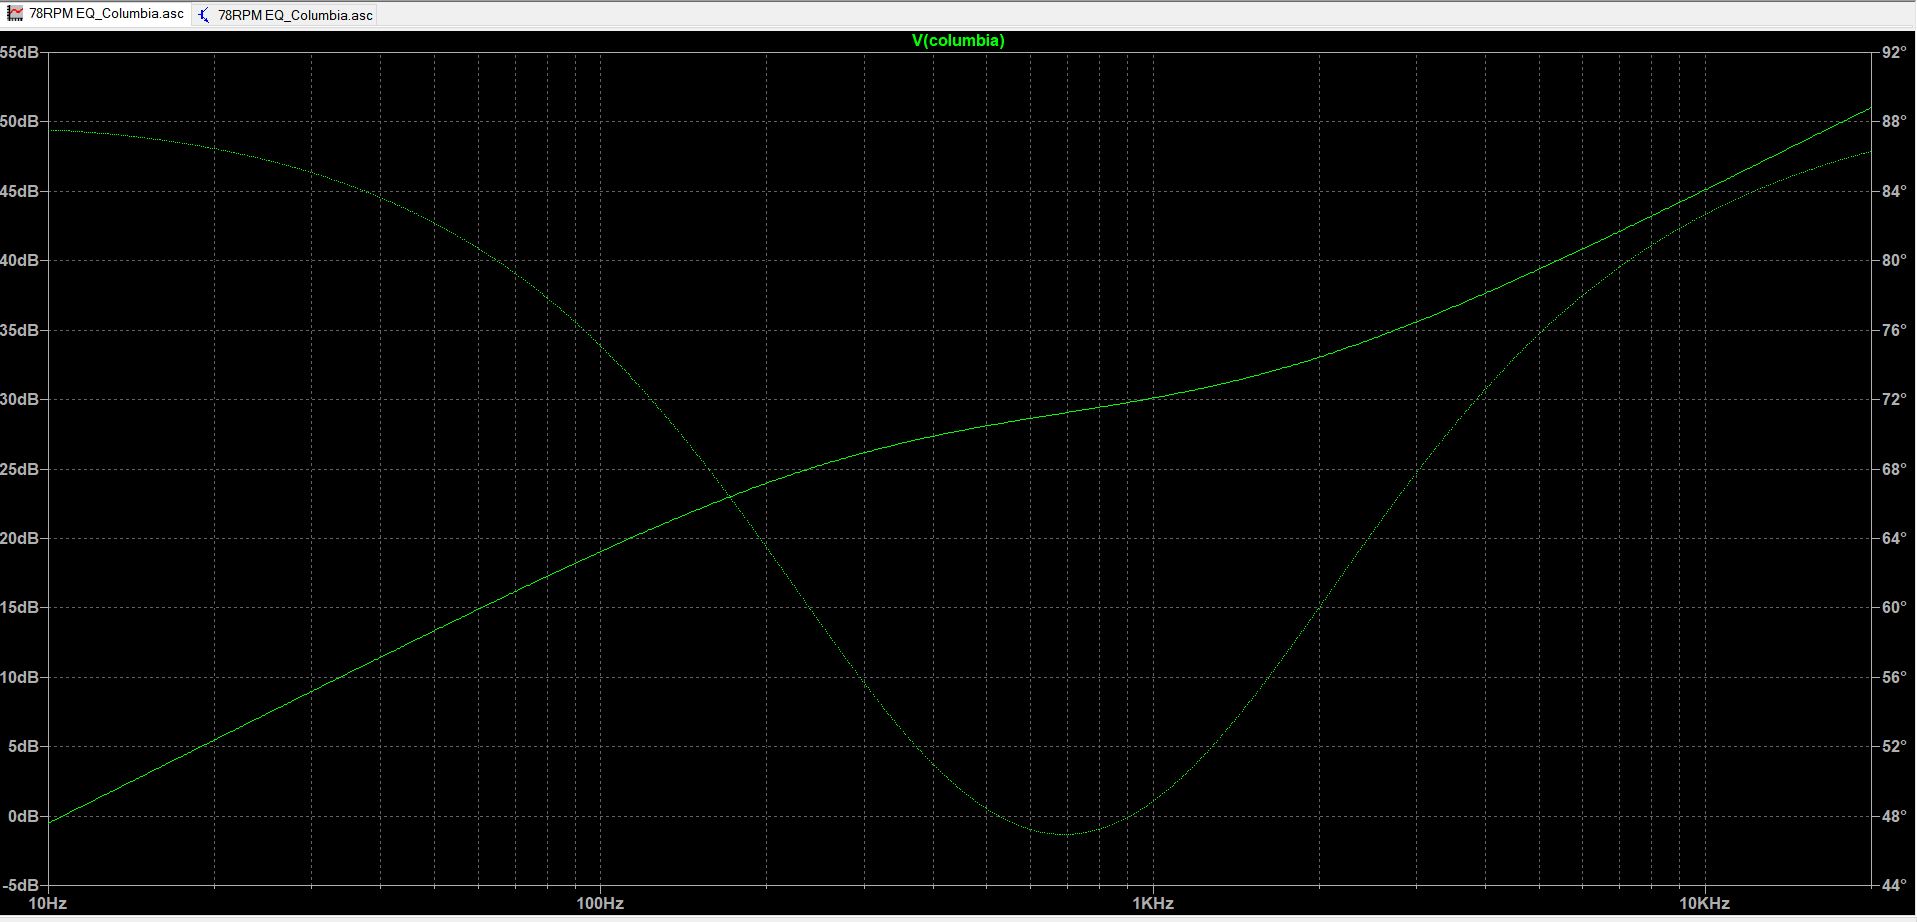1917x922 pixels.
Task: Click the 5dB magnitude axis label
Action: pos(23,746)
